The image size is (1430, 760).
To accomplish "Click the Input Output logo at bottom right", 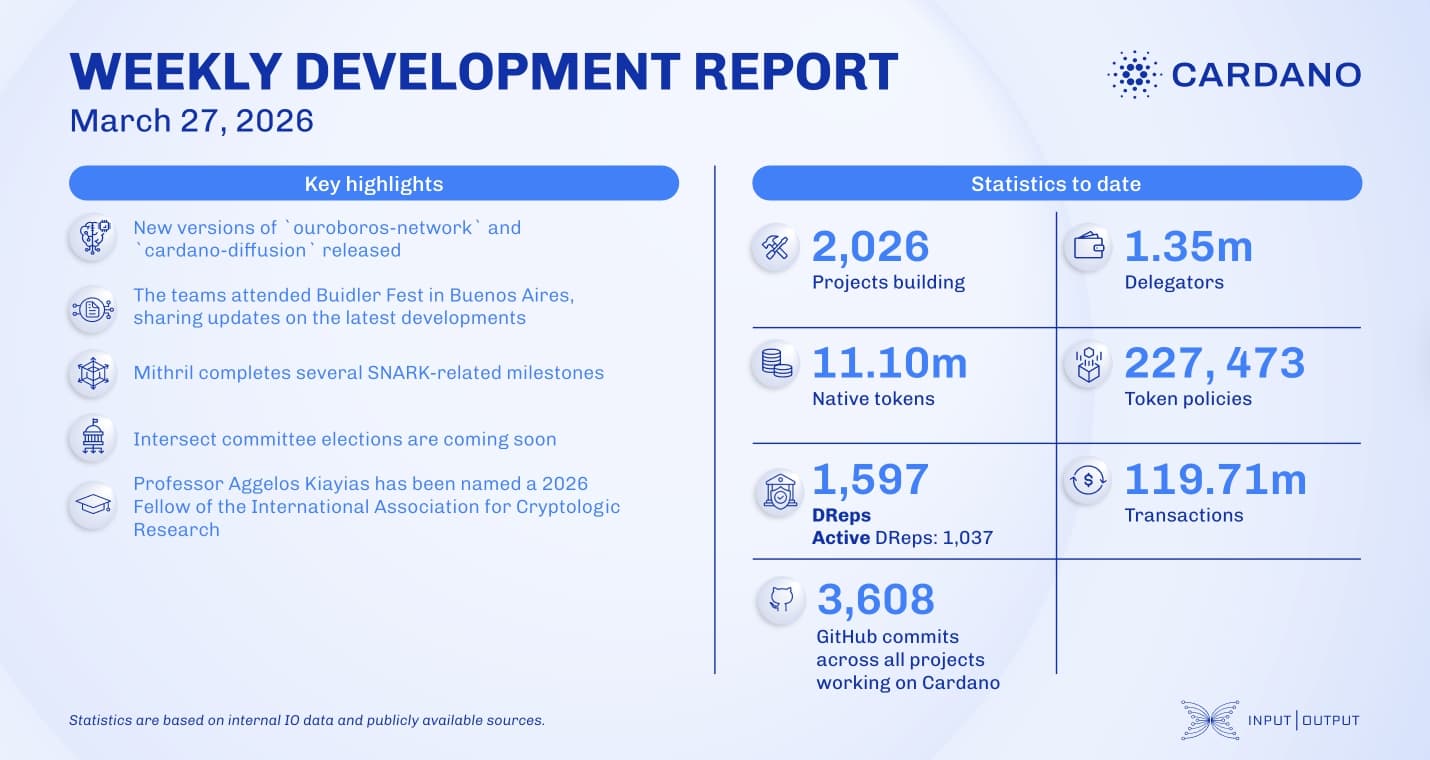I will (1270, 719).
